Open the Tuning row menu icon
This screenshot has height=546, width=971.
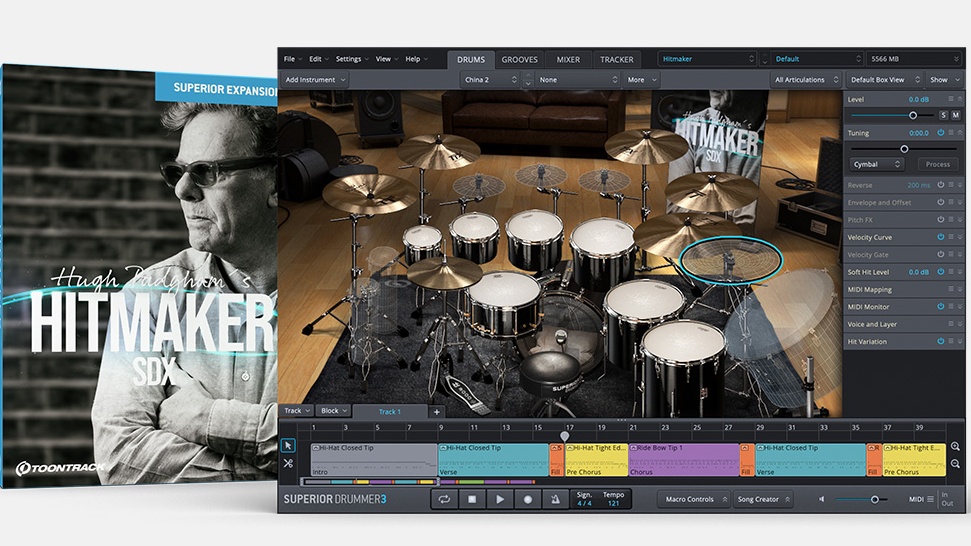coord(951,132)
